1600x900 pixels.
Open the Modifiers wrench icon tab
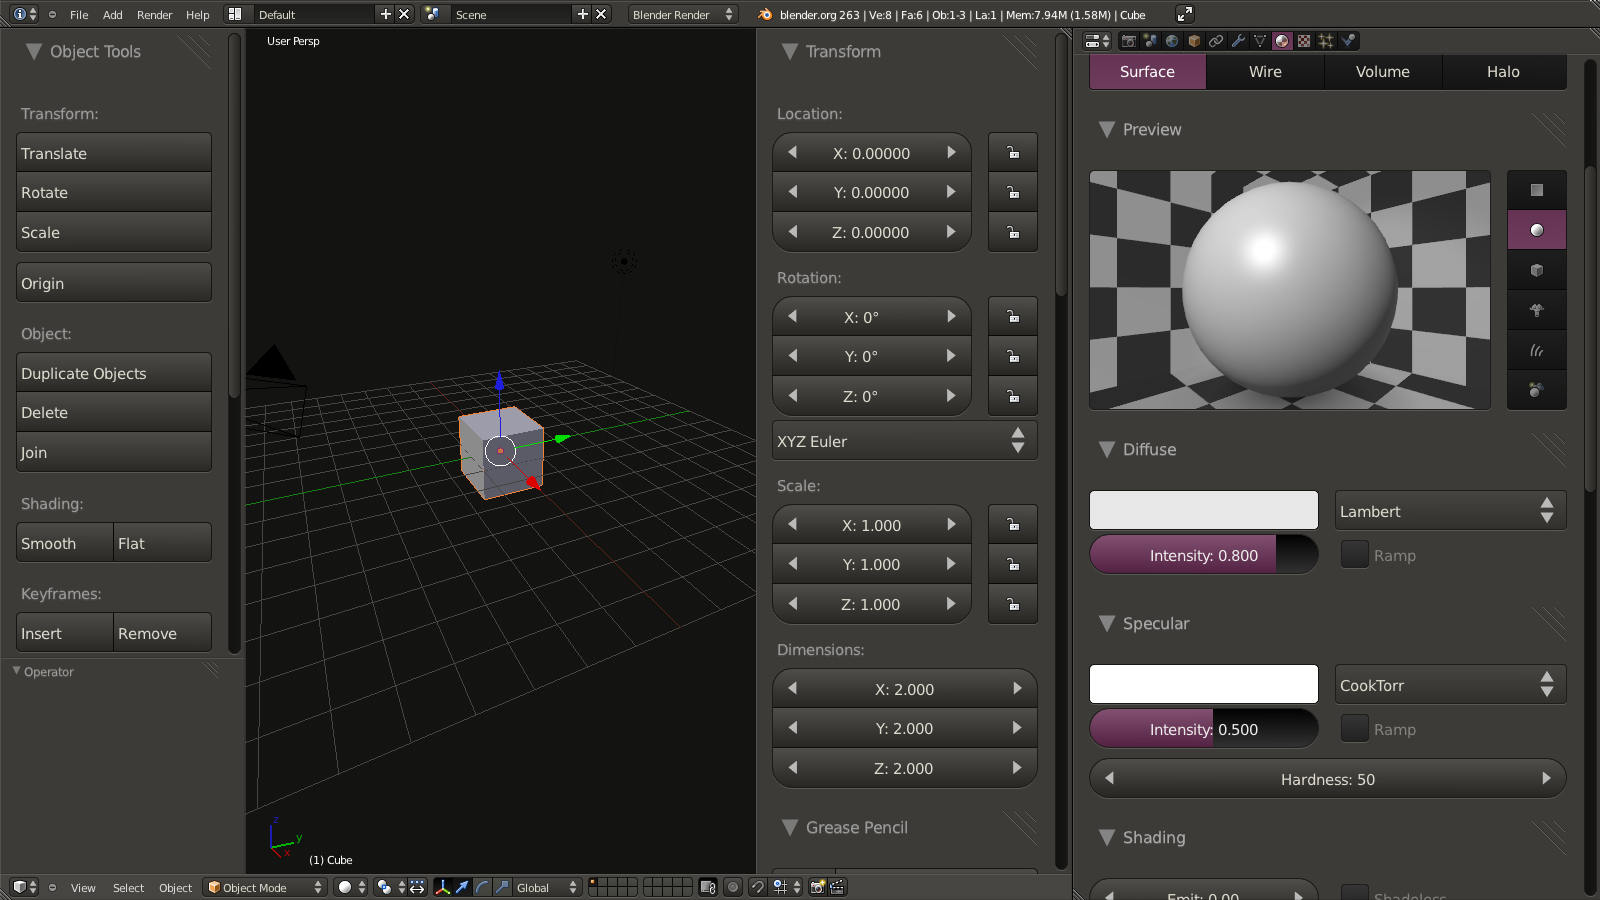point(1238,41)
